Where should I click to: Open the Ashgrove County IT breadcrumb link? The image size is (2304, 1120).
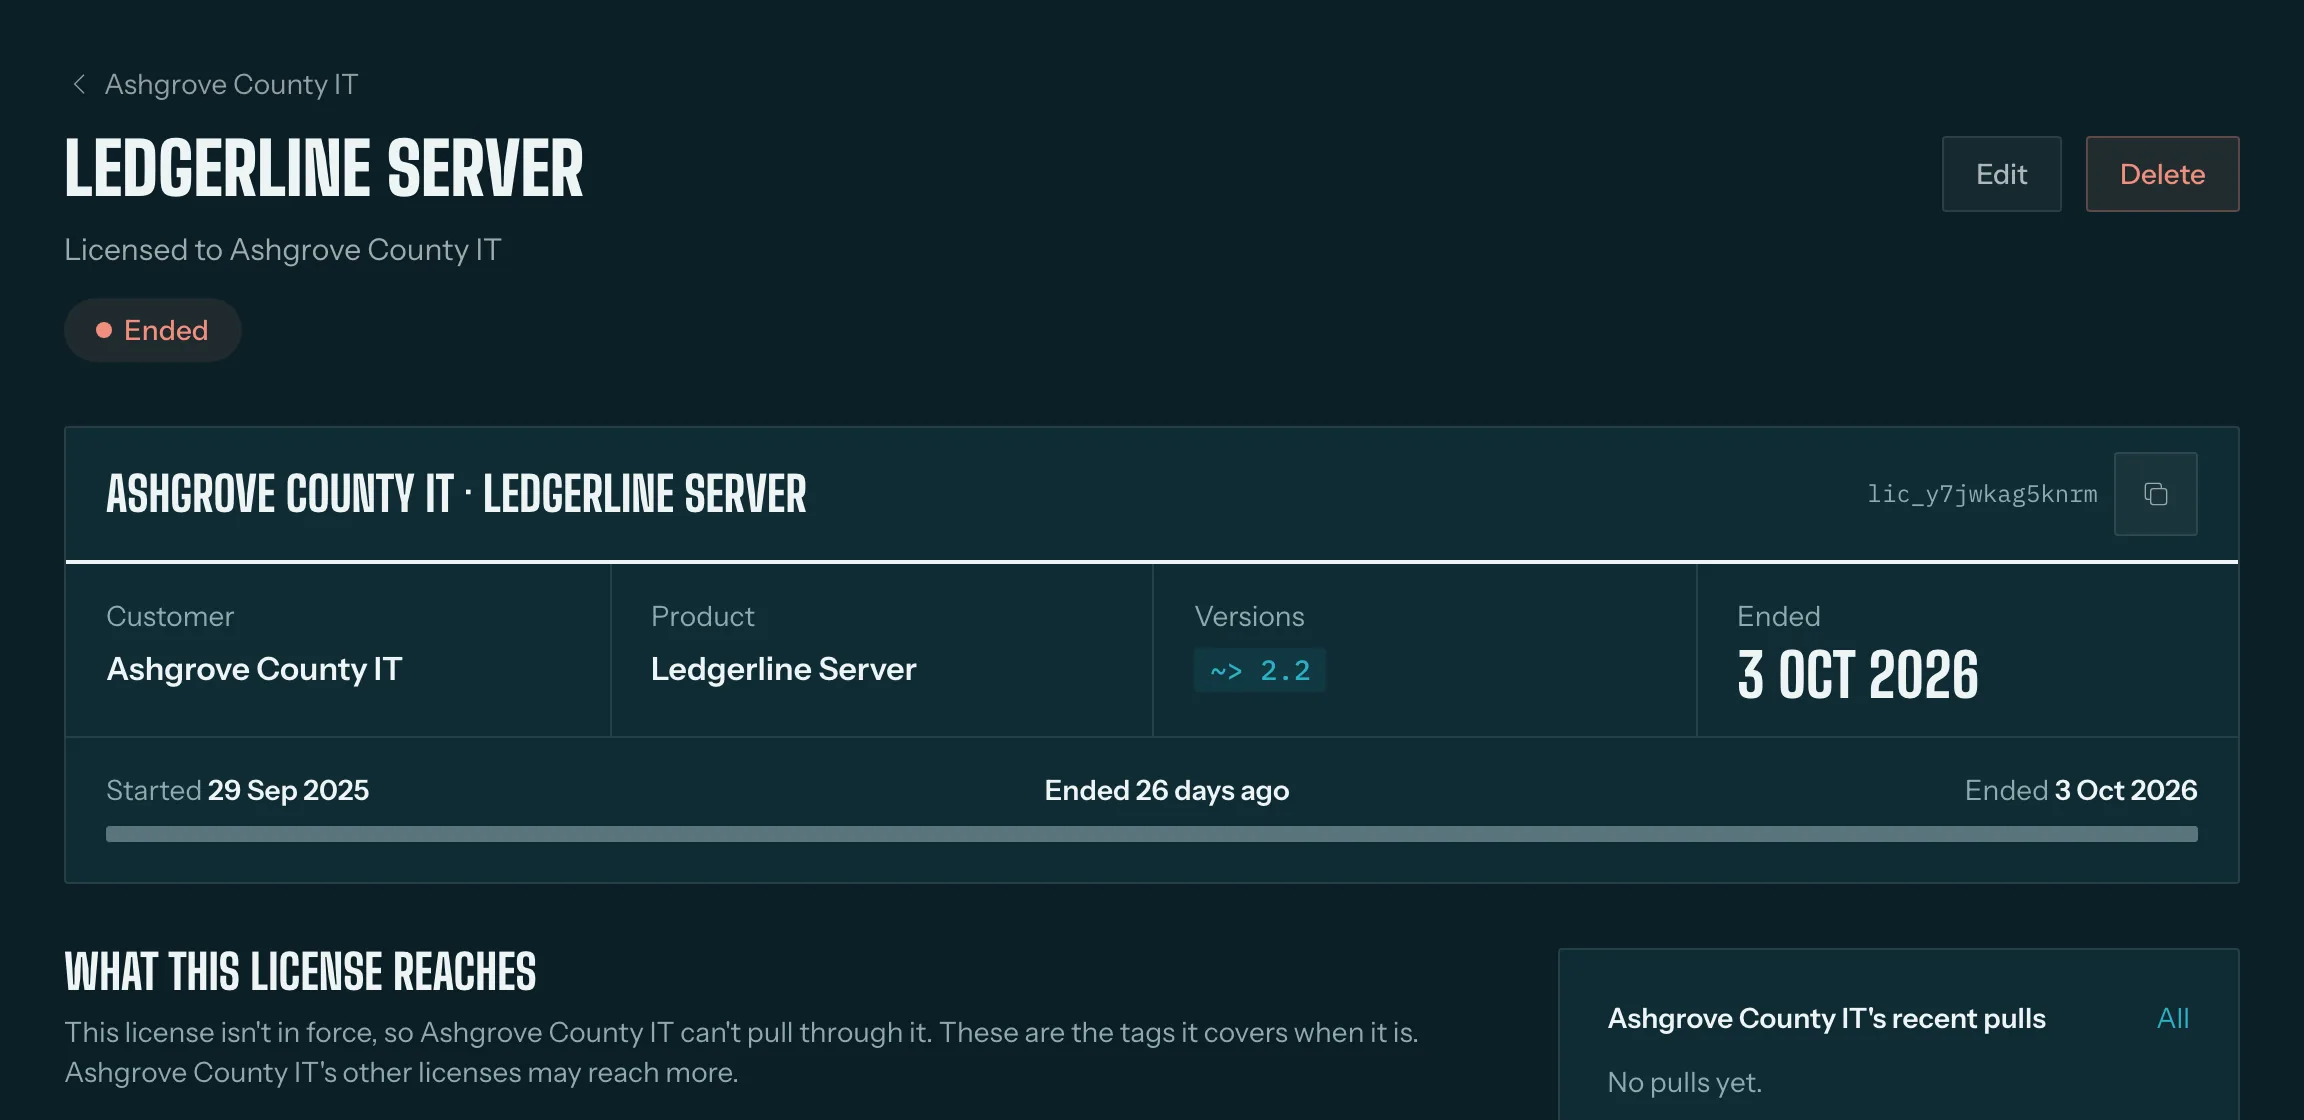click(x=231, y=84)
